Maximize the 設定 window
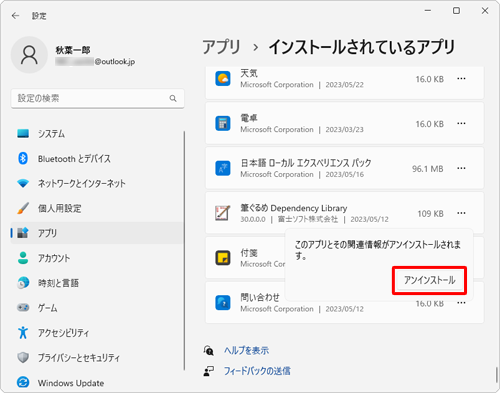 tap(456, 11)
